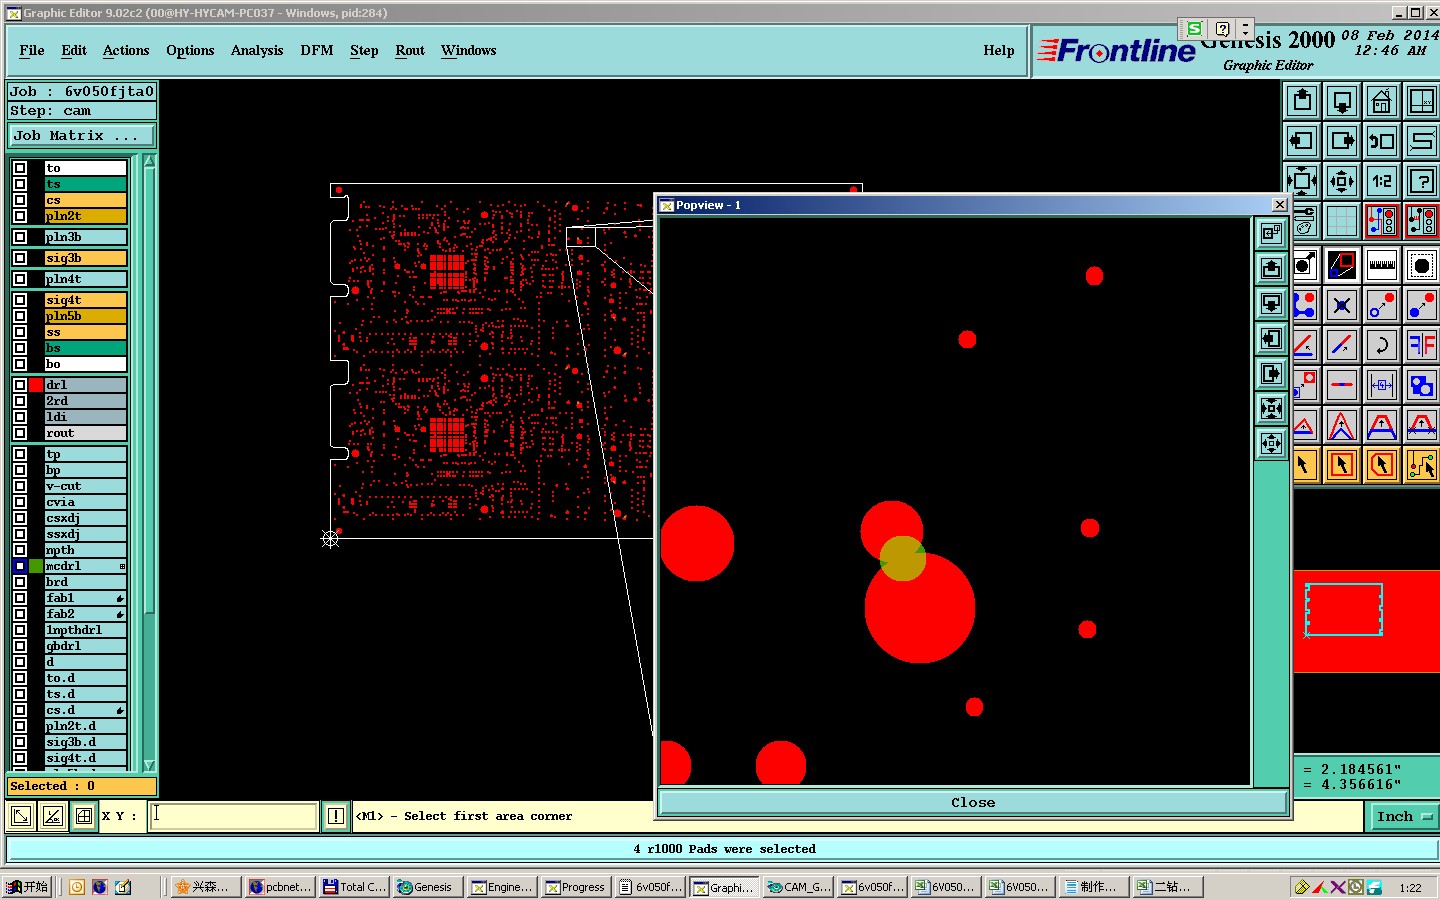Open the File menu
This screenshot has height=900, width=1440.
32,51
